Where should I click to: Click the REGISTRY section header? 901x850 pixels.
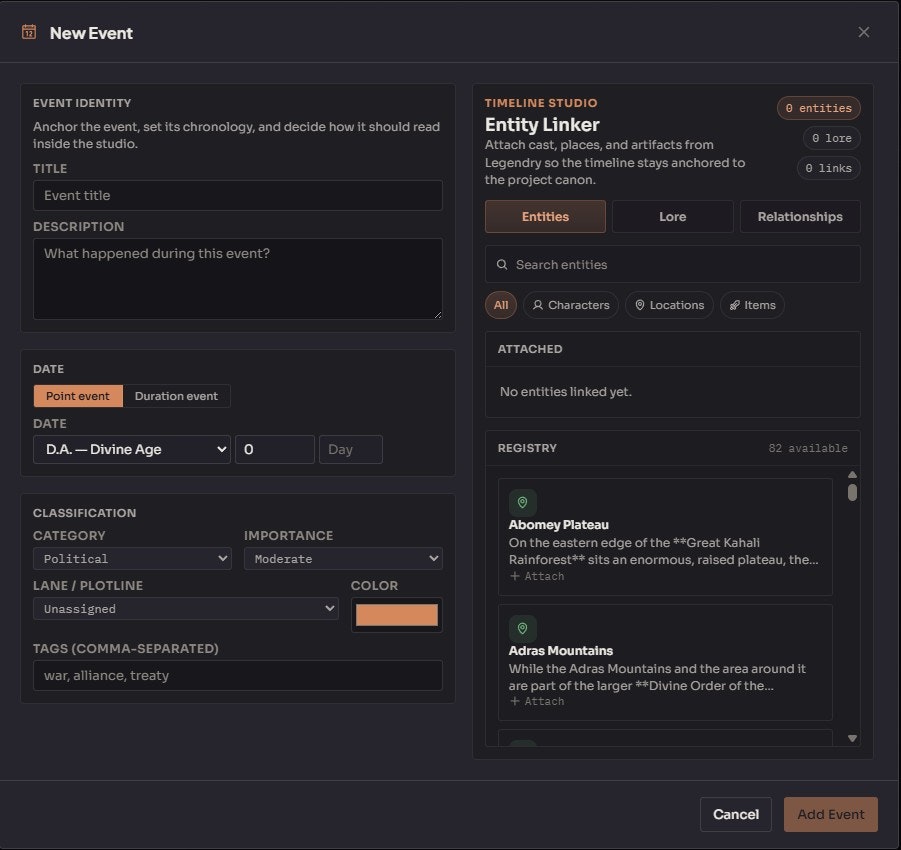click(527, 448)
